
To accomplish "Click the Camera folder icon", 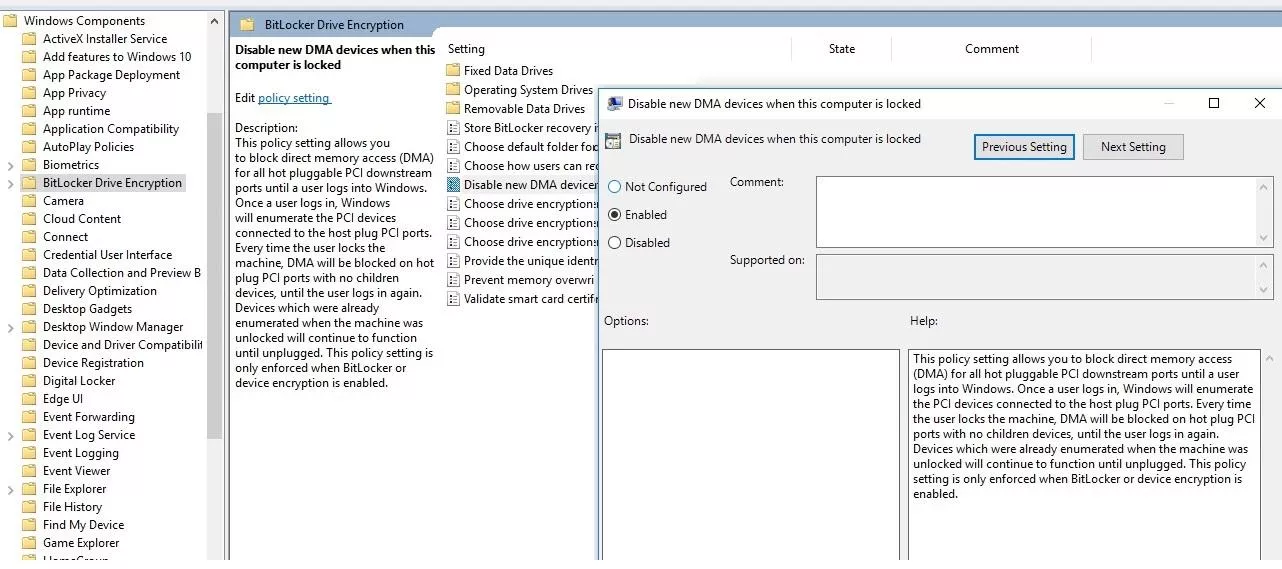I will click(29, 201).
